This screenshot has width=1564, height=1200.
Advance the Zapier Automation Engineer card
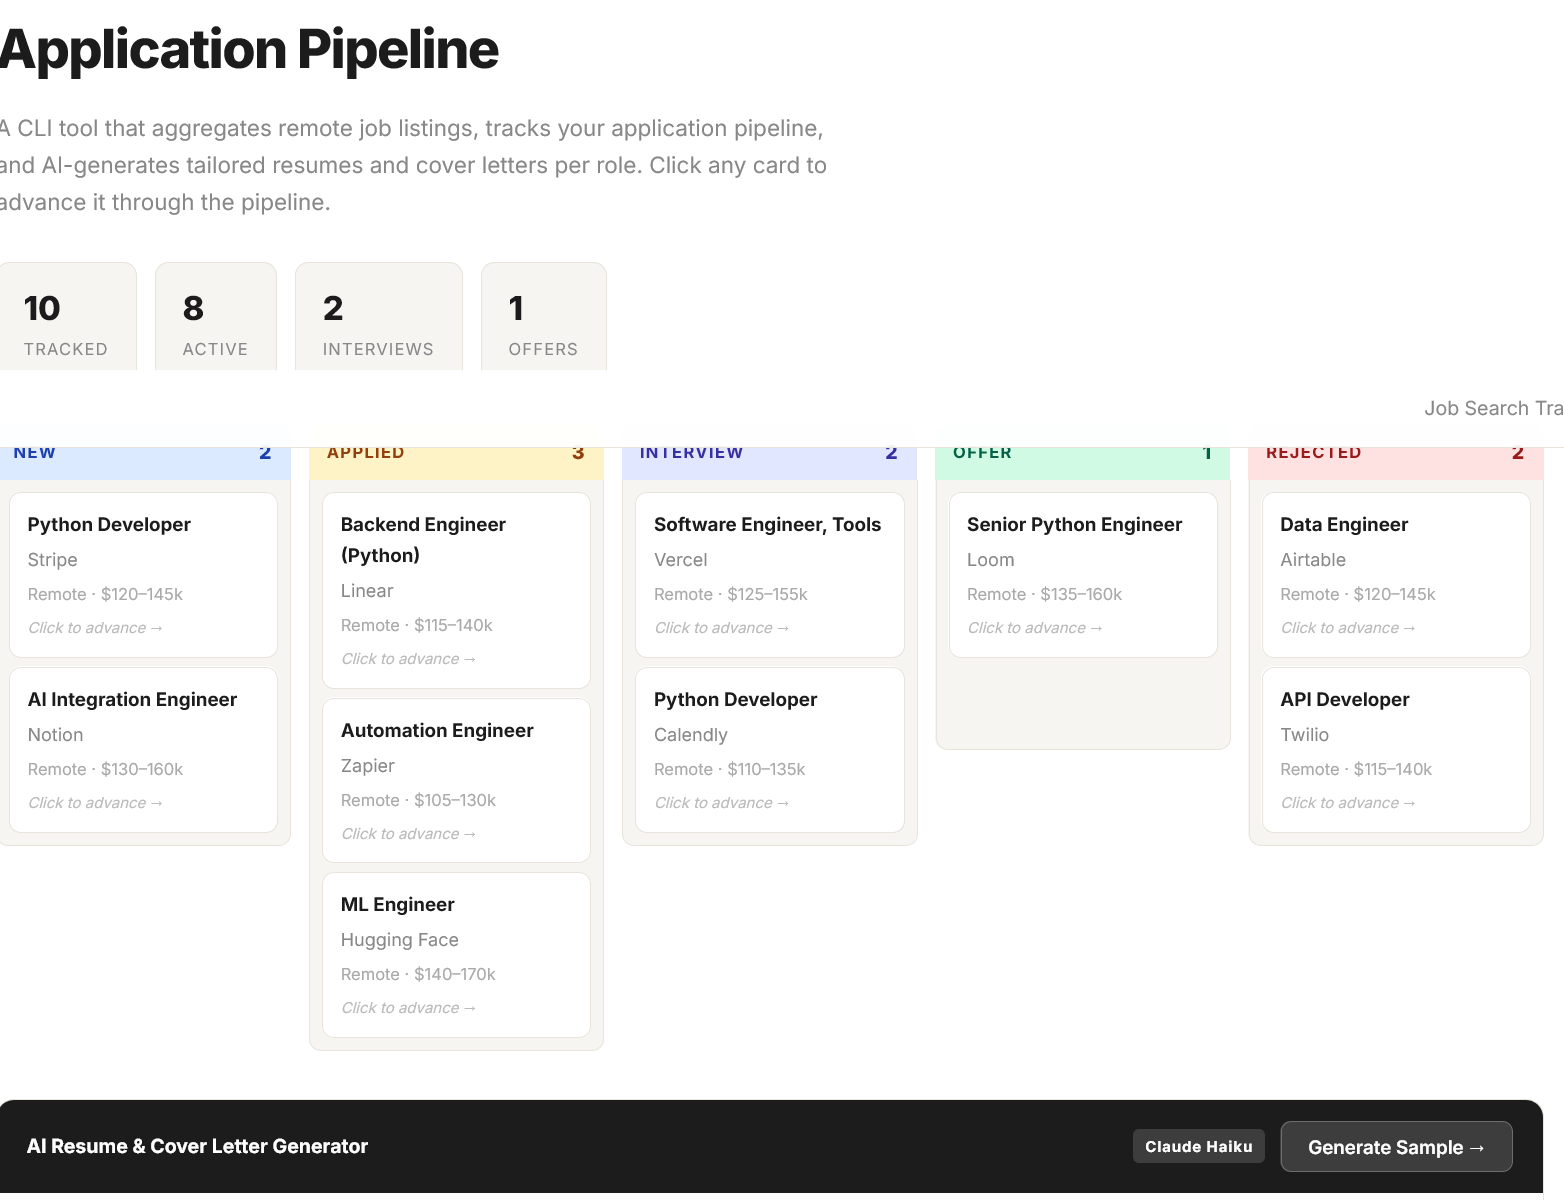click(456, 780)
